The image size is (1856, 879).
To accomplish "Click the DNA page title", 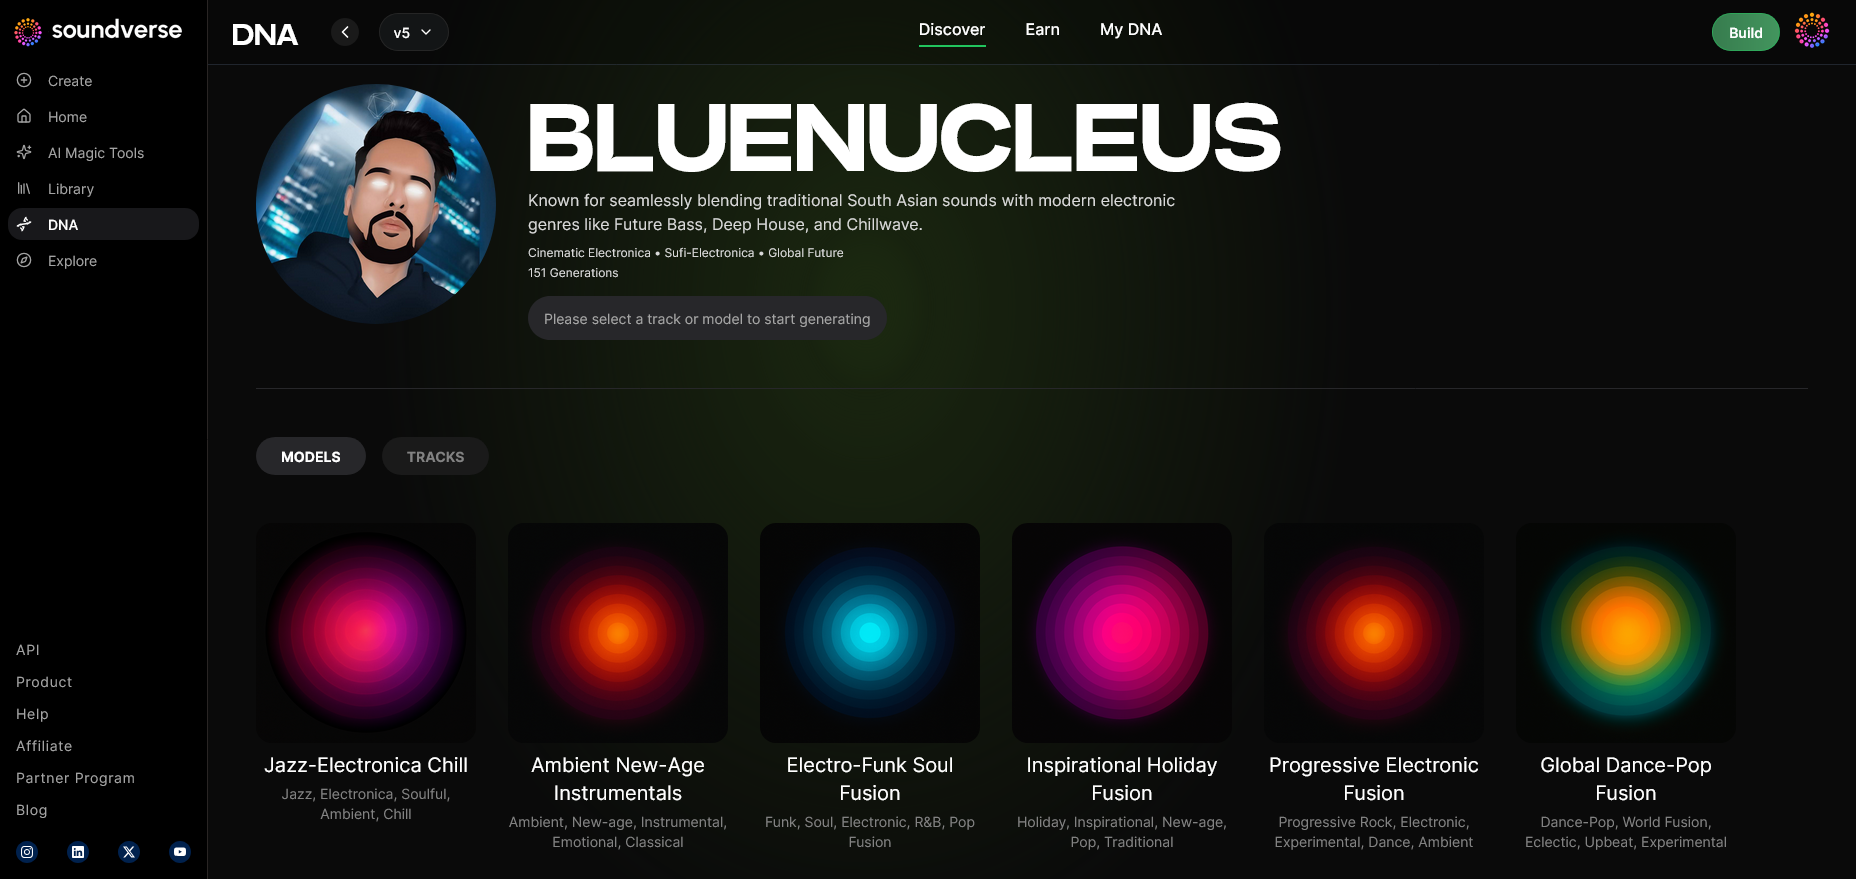I will 265,35.
